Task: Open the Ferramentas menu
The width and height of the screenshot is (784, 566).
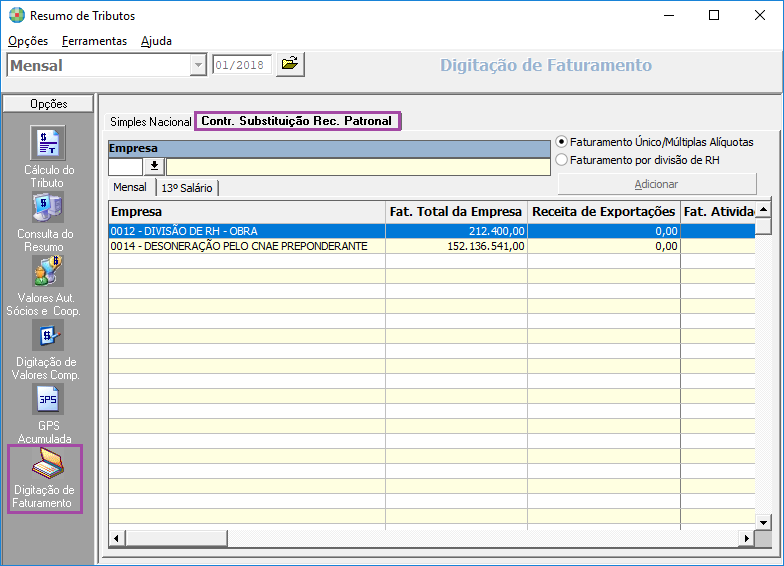Action: [x=94, y=41]
